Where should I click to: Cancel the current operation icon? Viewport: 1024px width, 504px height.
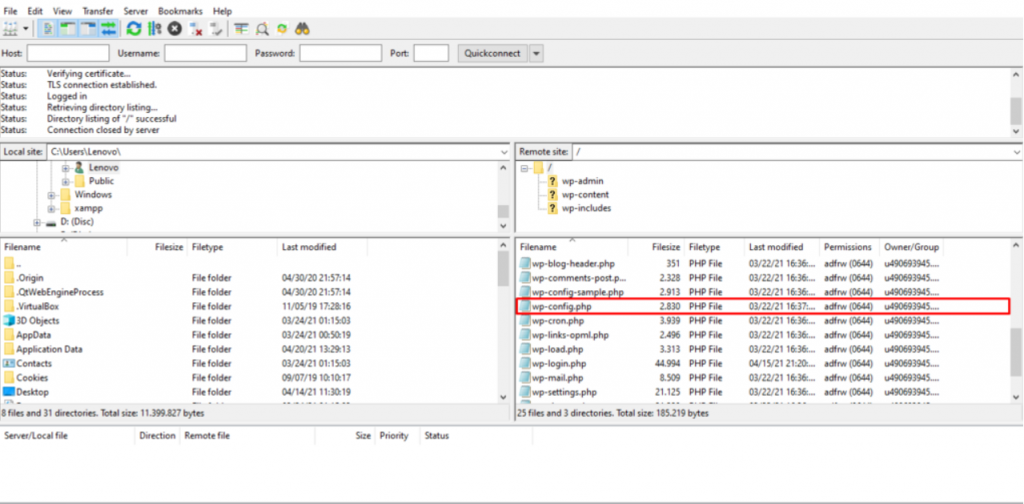pyautogui.click(x=175, y=29)
